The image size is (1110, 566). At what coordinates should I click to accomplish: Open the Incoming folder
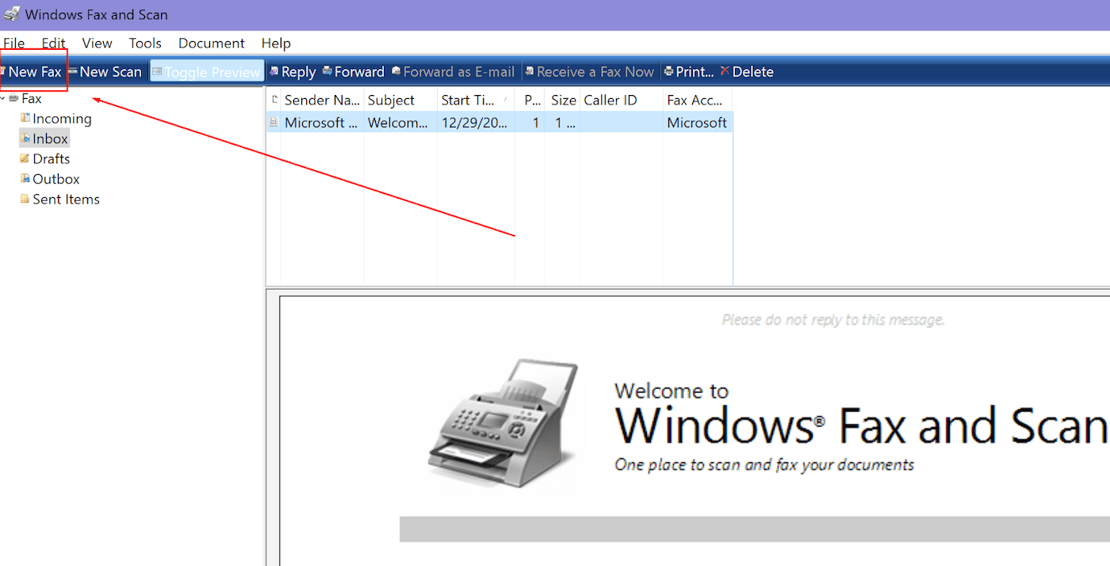pos(61,119)
